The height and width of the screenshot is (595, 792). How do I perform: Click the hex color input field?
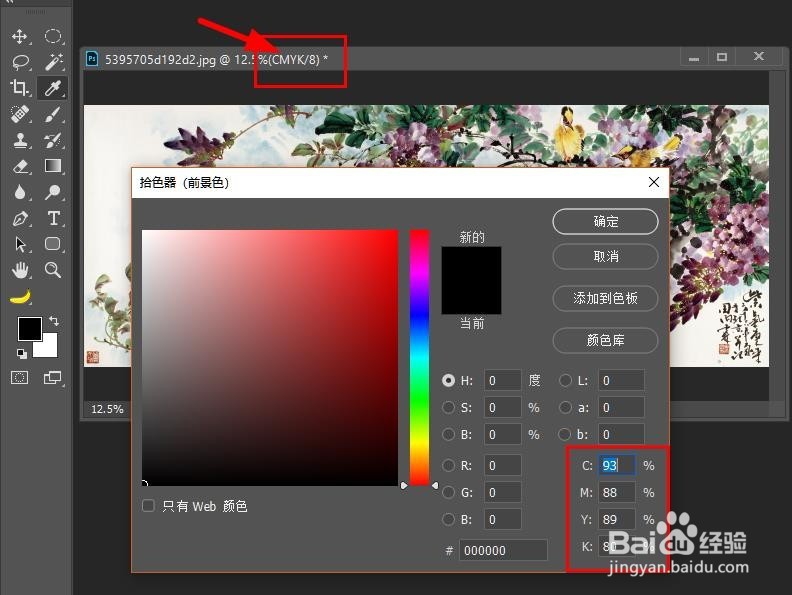pyautogui.click(x=503, y=550)
